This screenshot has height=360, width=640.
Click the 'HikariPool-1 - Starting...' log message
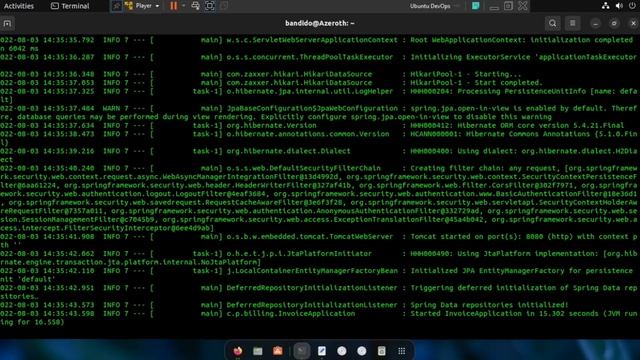click(x=465, y=74)
